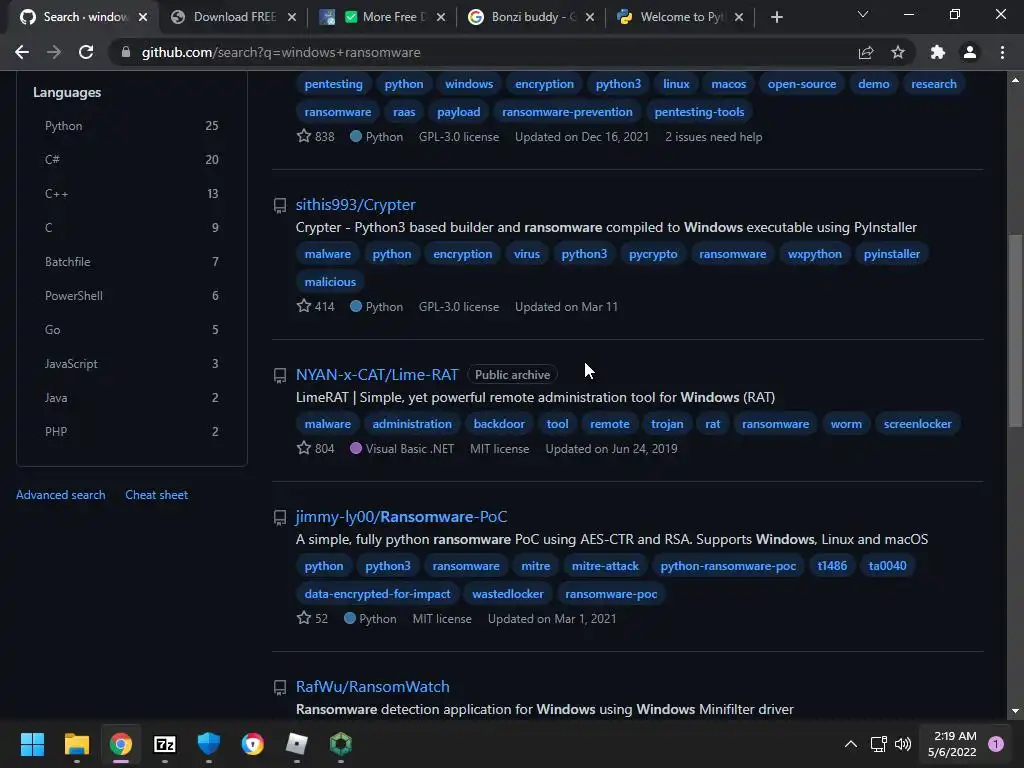The image size is (1024, 768).
Task: Filter results by C# language
Action: pyautogui.click(x=131, y=159)
